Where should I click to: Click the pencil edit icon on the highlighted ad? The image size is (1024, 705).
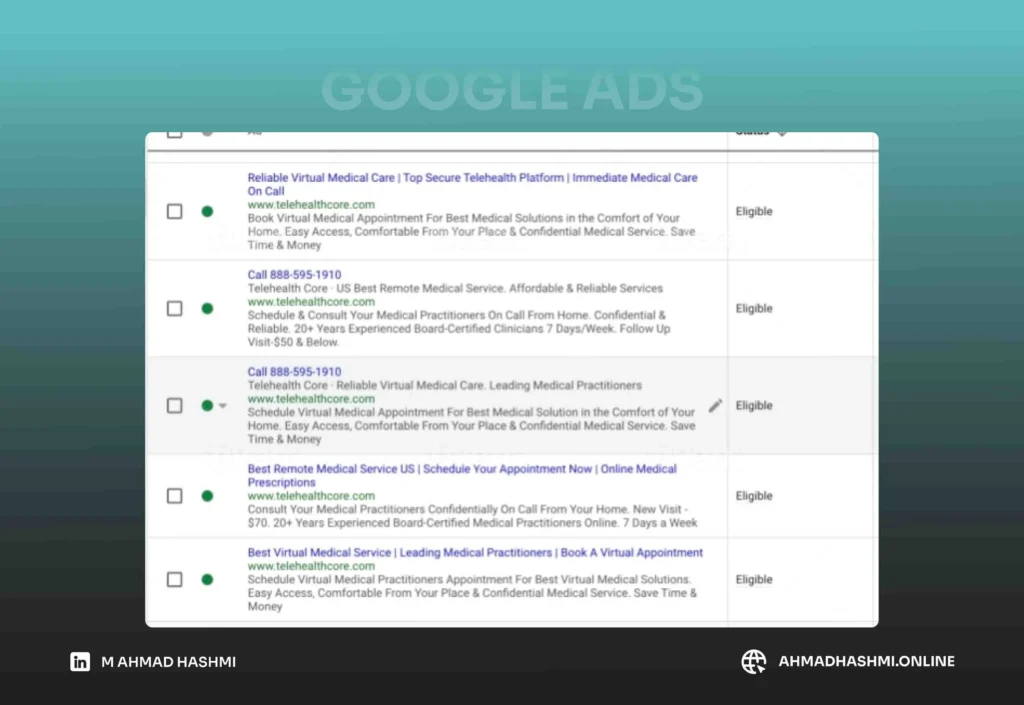pos(715,405)
